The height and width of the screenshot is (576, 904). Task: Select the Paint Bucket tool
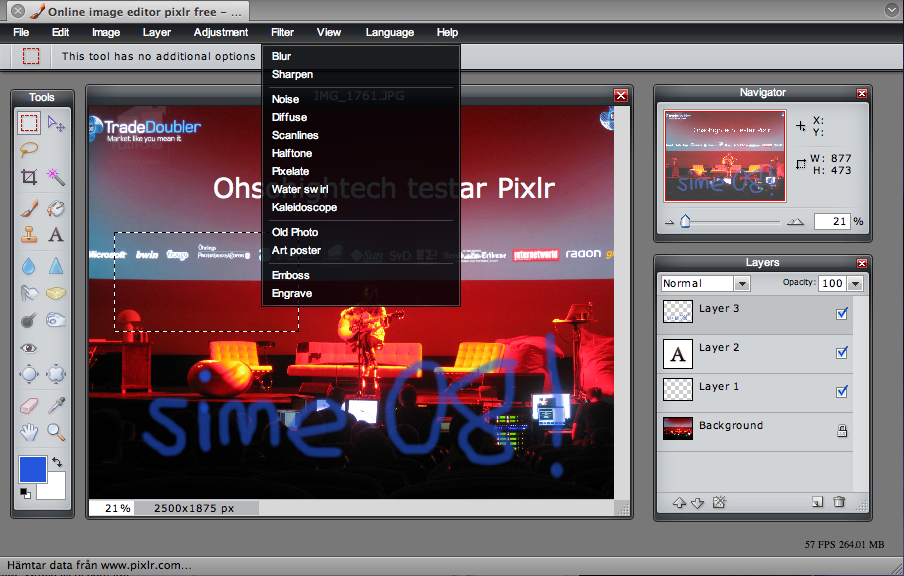point(56,208)
